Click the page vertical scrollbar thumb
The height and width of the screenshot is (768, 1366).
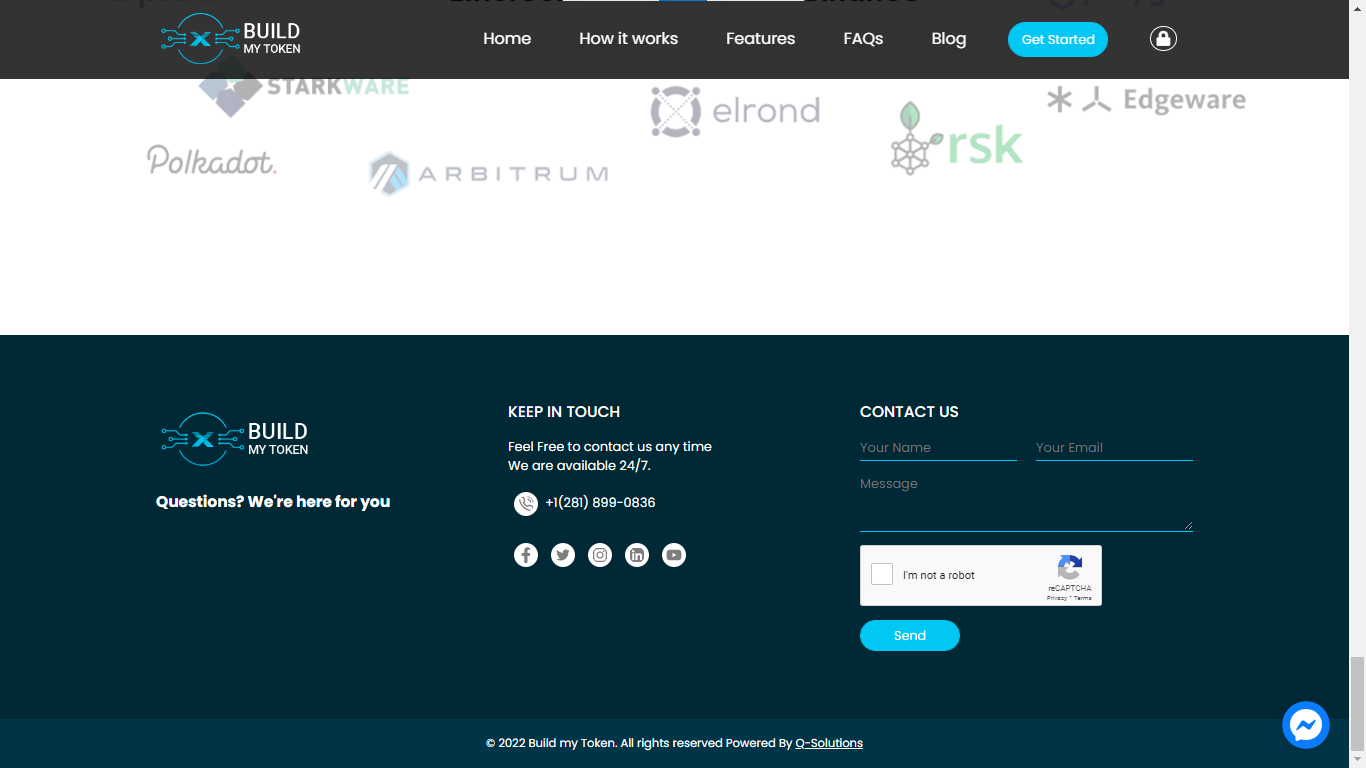pos(1357,702)
